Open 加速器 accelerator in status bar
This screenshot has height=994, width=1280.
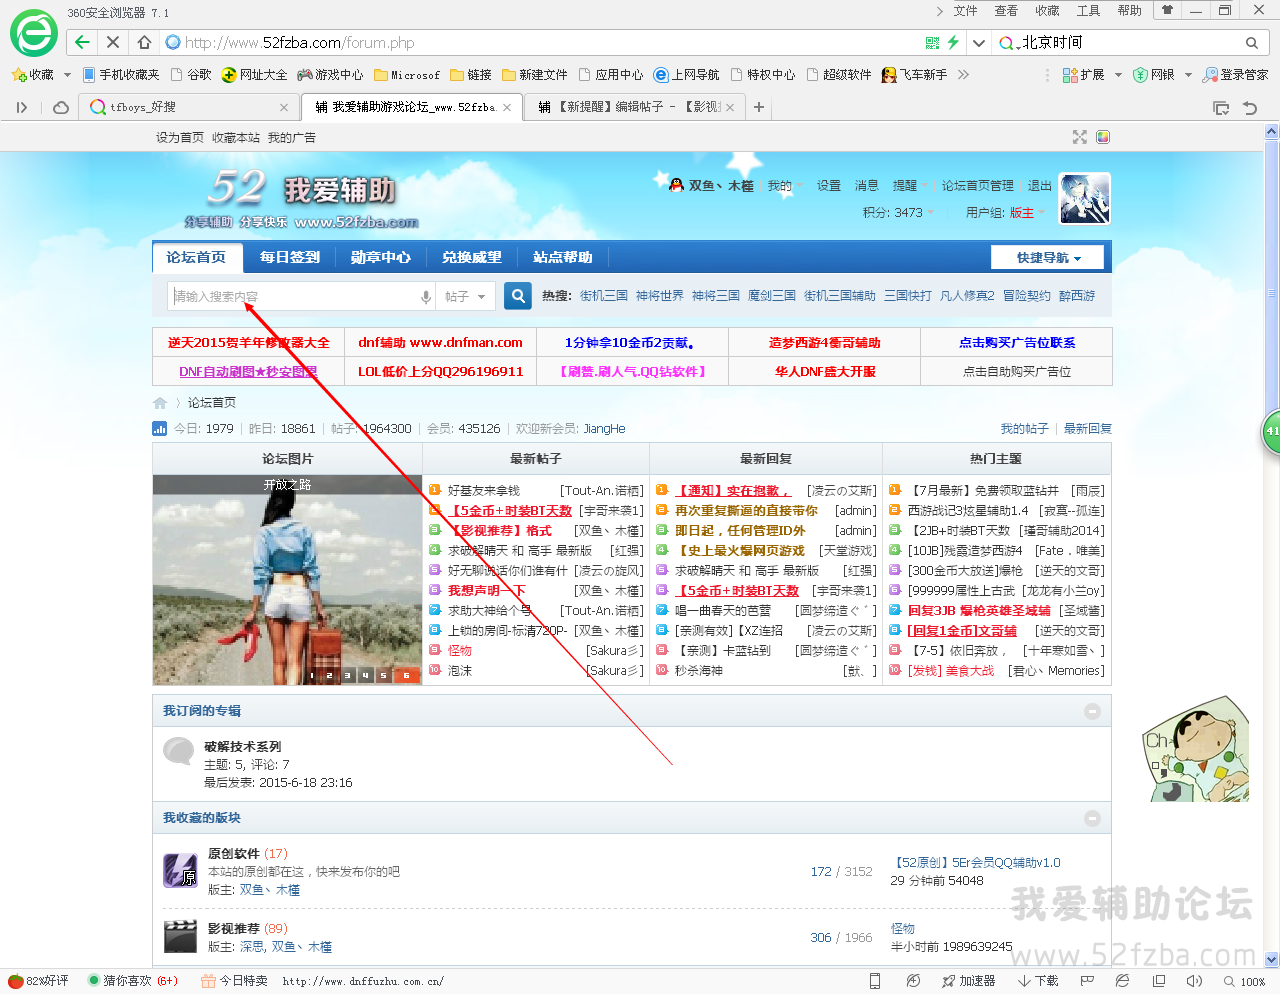click(968, 981)
